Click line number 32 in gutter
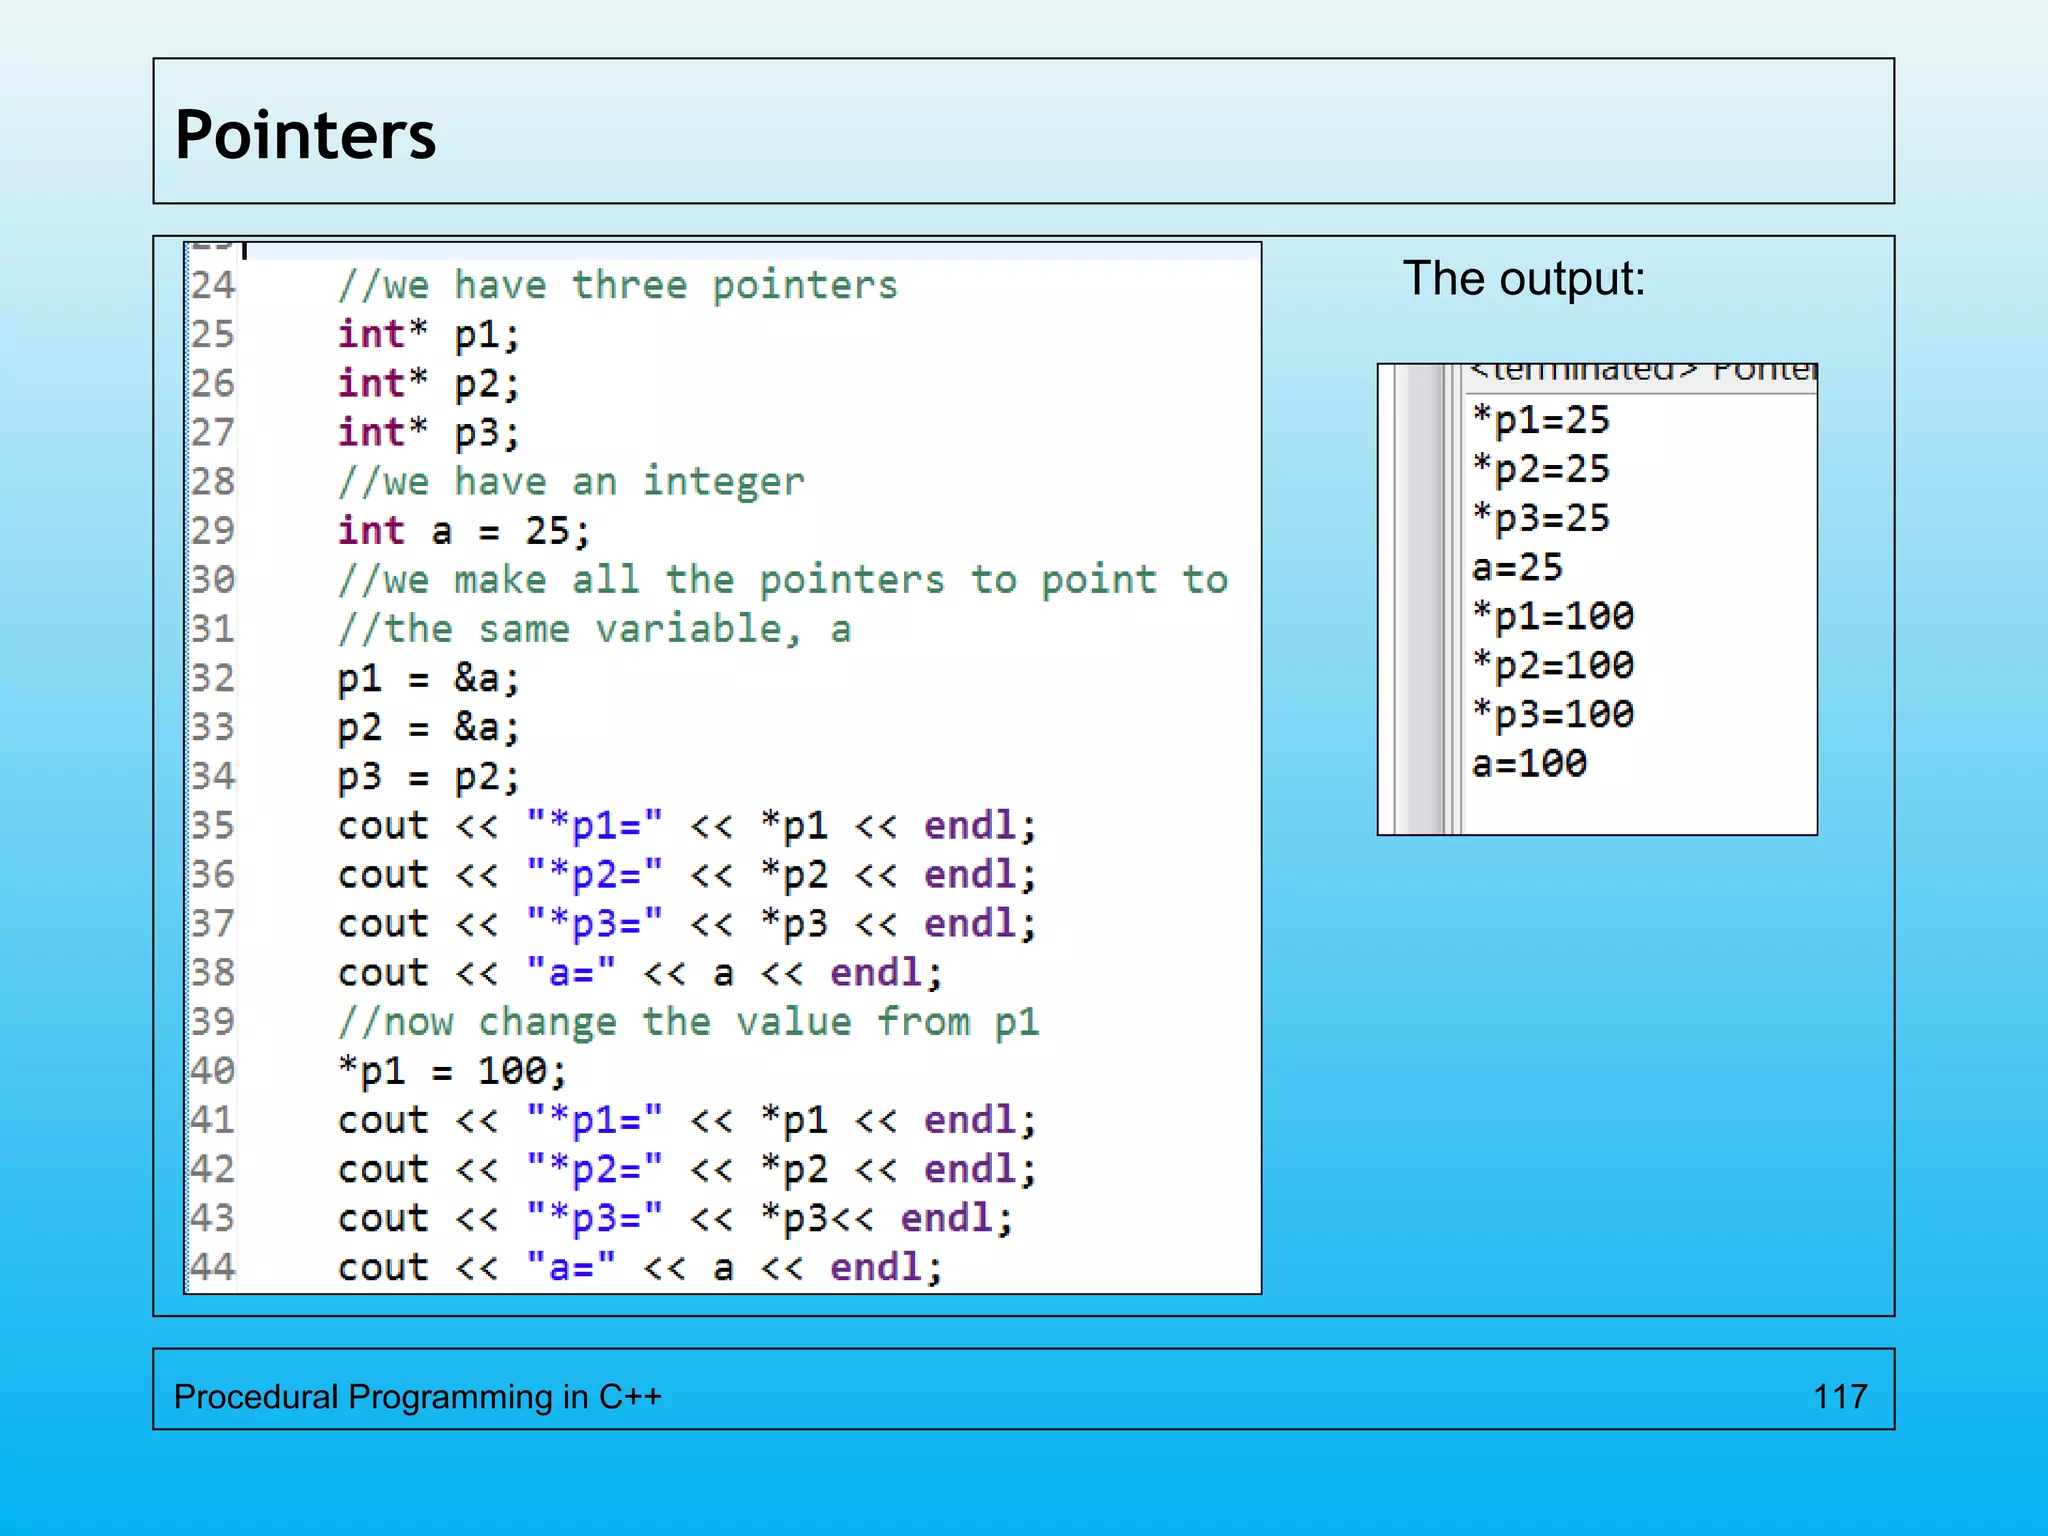Viewport: 2048px width, 1536px height. click(213, 678)
